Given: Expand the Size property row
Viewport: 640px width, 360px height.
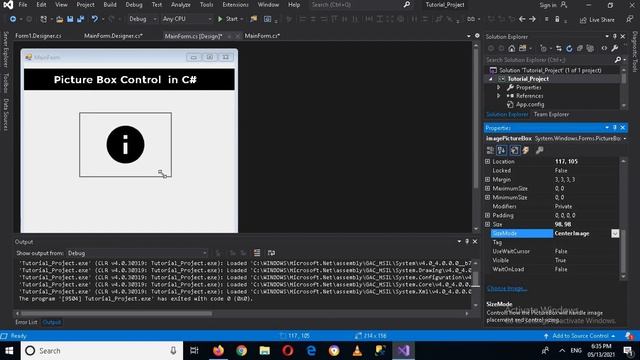Looking at the screenshot, I should pos(487,224).
